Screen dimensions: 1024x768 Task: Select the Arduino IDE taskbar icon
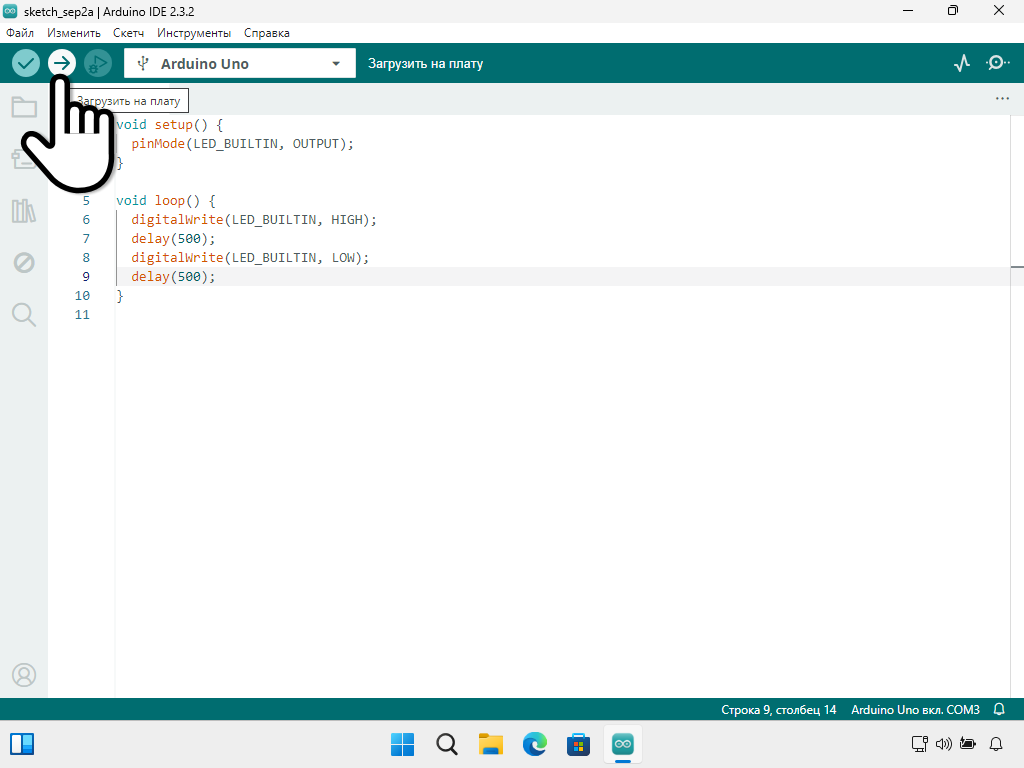623,744
